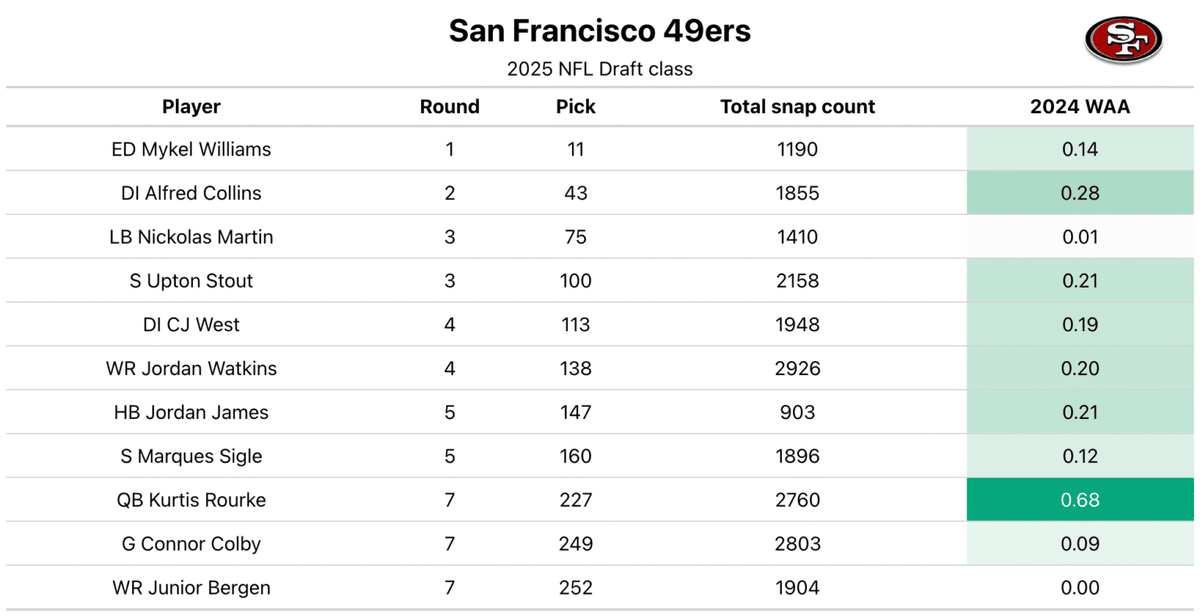The image size is (1200, 615).
Task: Click HB Jordan James player name
Action: coord(191,412)
